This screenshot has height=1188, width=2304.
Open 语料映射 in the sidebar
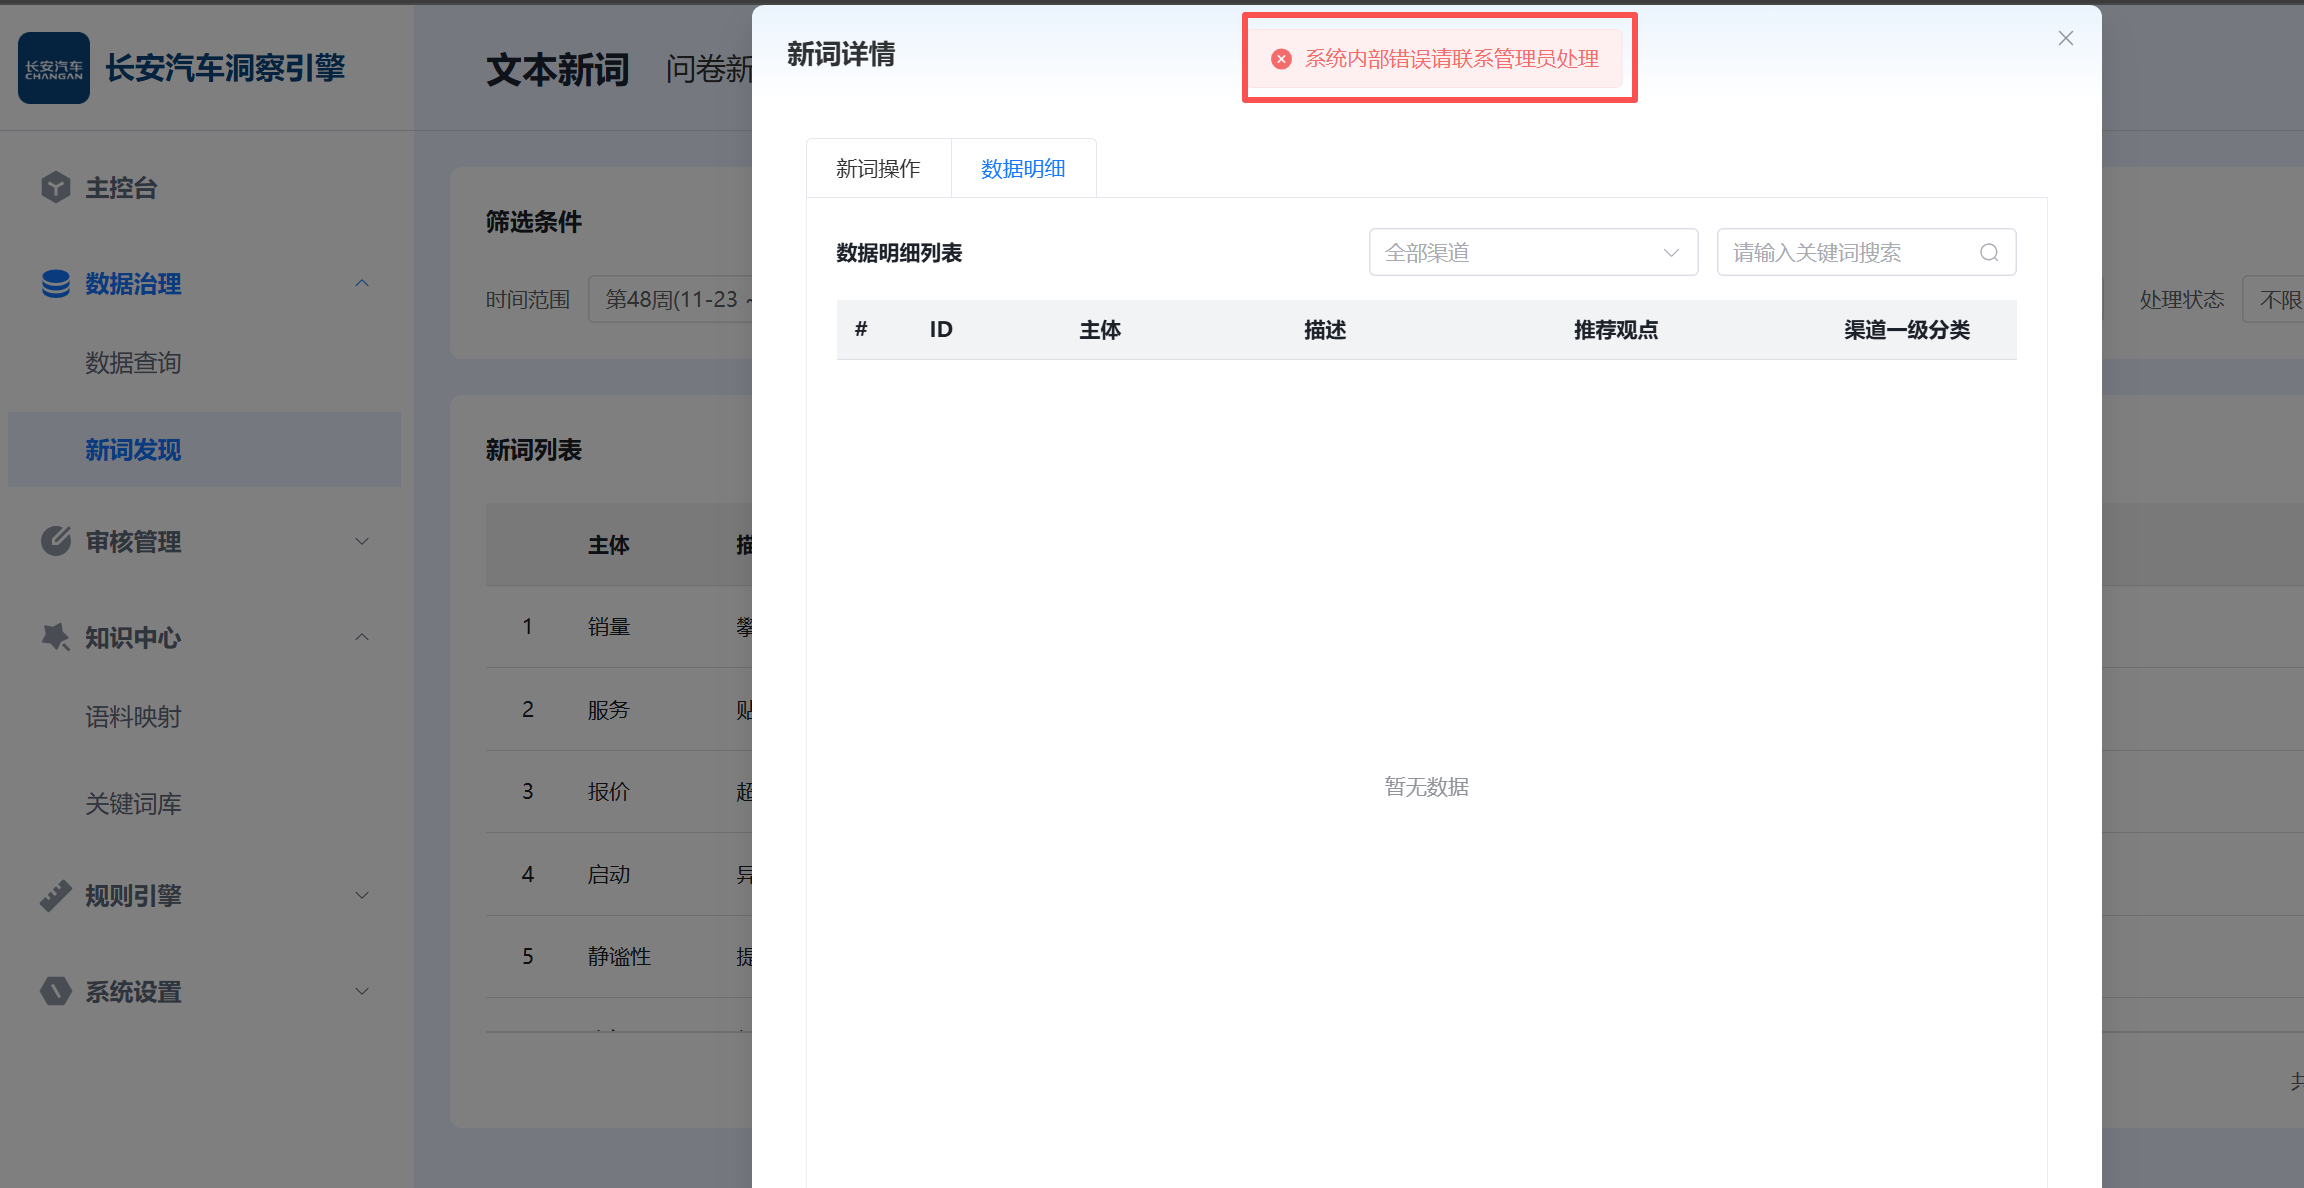[x=133, y=717]
